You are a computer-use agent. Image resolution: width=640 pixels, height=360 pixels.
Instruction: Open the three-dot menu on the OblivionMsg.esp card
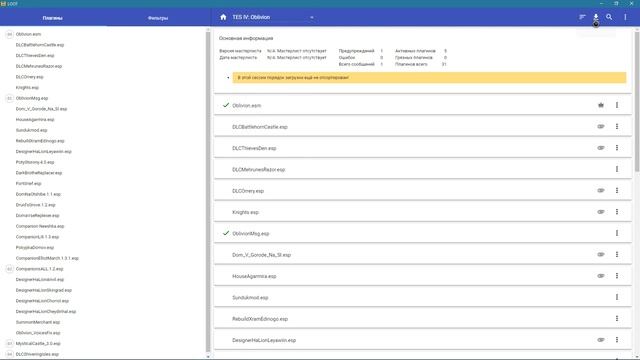(617, 233)
